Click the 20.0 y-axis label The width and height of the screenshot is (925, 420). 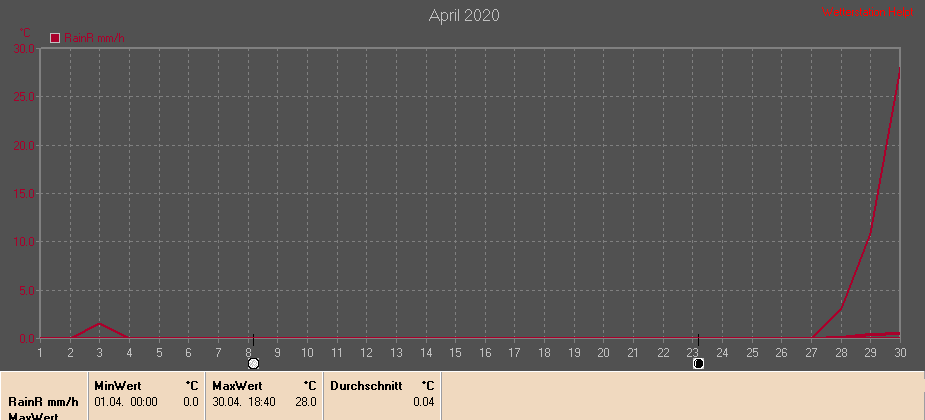24,145
